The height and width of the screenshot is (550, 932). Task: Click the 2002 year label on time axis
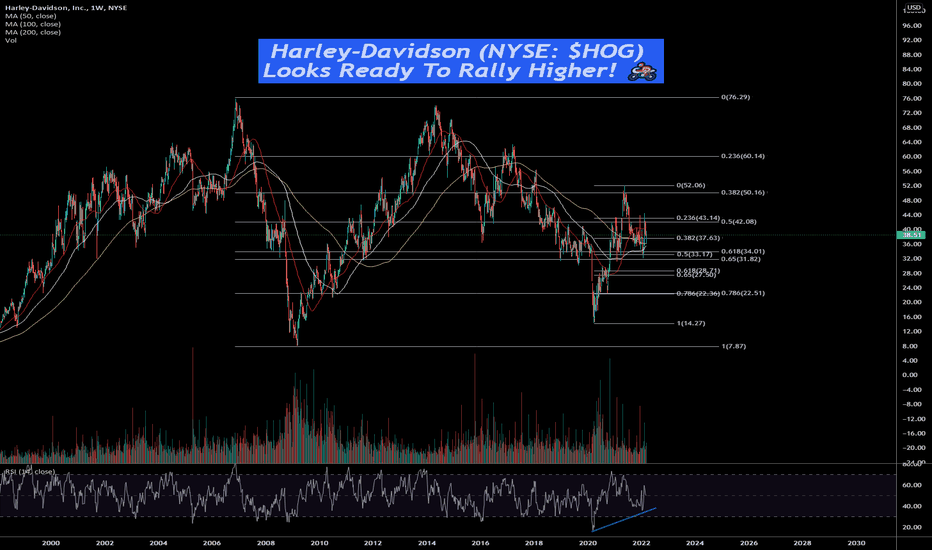105,543
